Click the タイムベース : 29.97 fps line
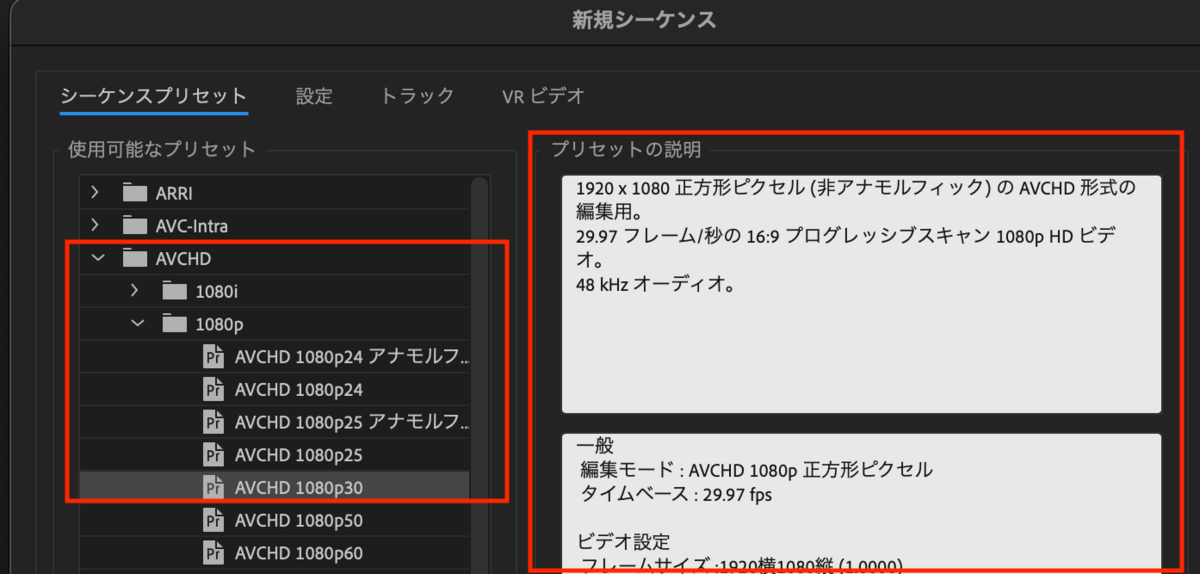Image resolution: width=1200 pixels, height=574 pixels. 676,493
